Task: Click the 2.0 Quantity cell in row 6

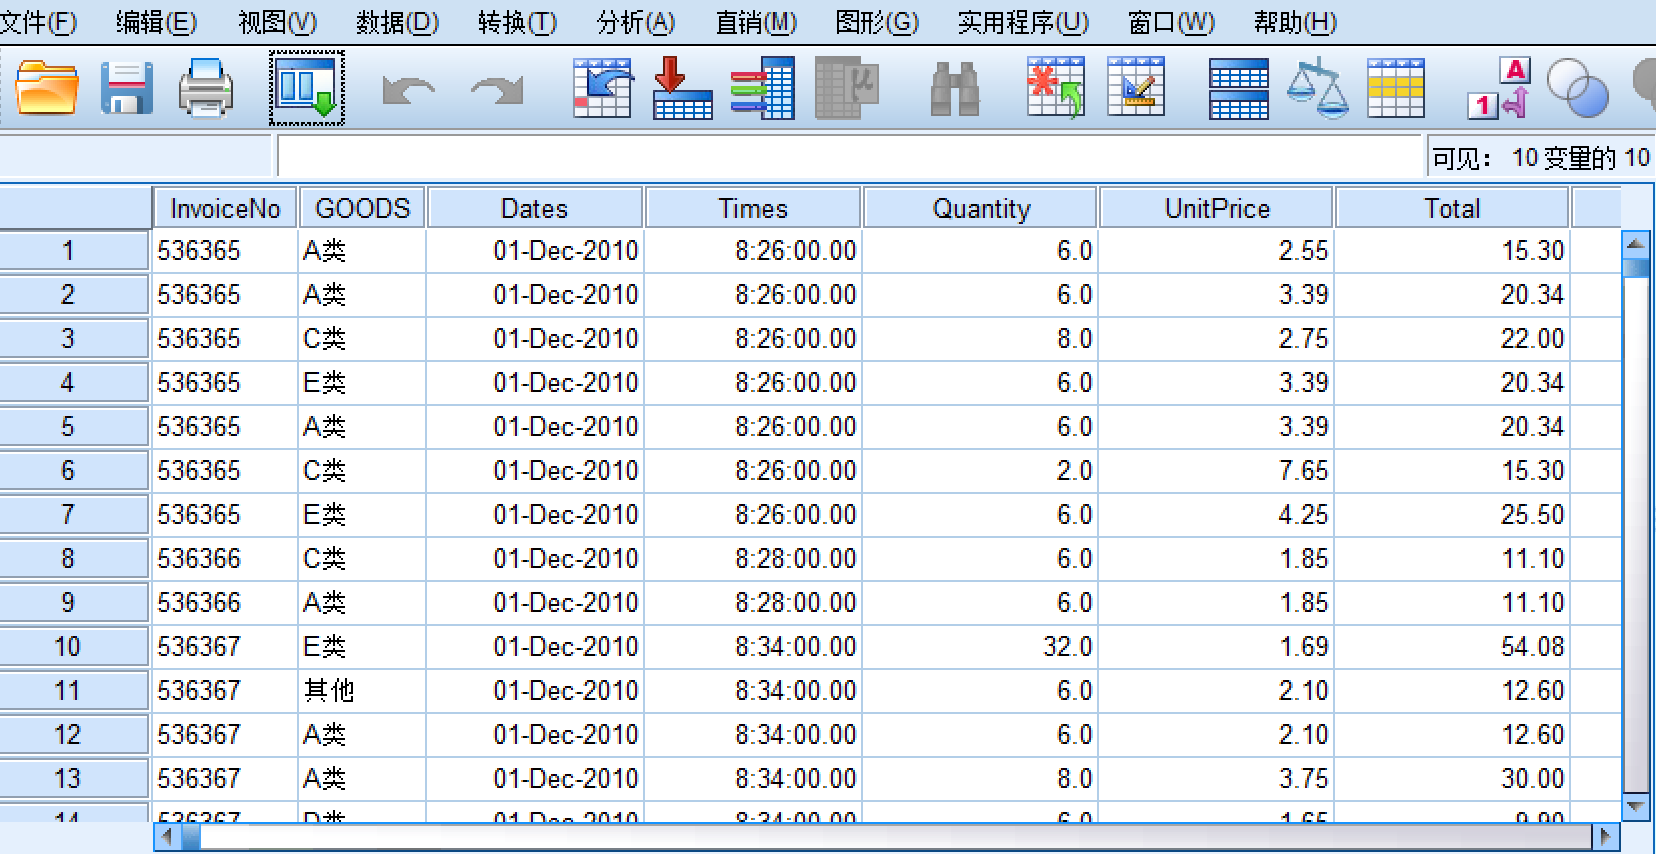Action: 980,471
